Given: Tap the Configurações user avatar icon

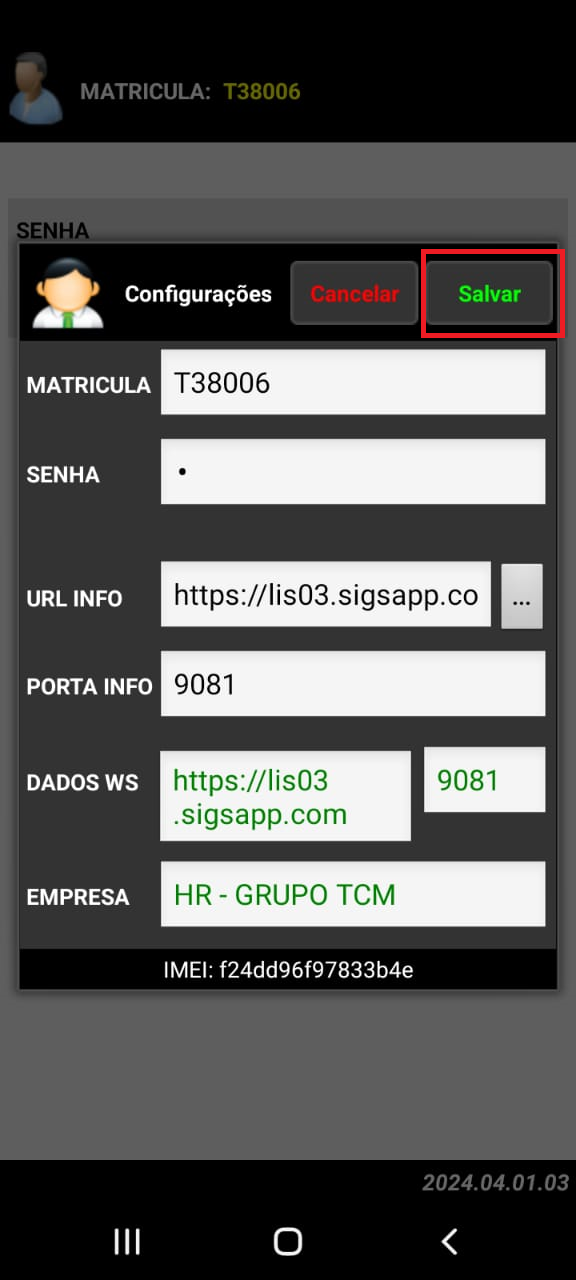Looking at the screenshot, I should pos(67,293).
